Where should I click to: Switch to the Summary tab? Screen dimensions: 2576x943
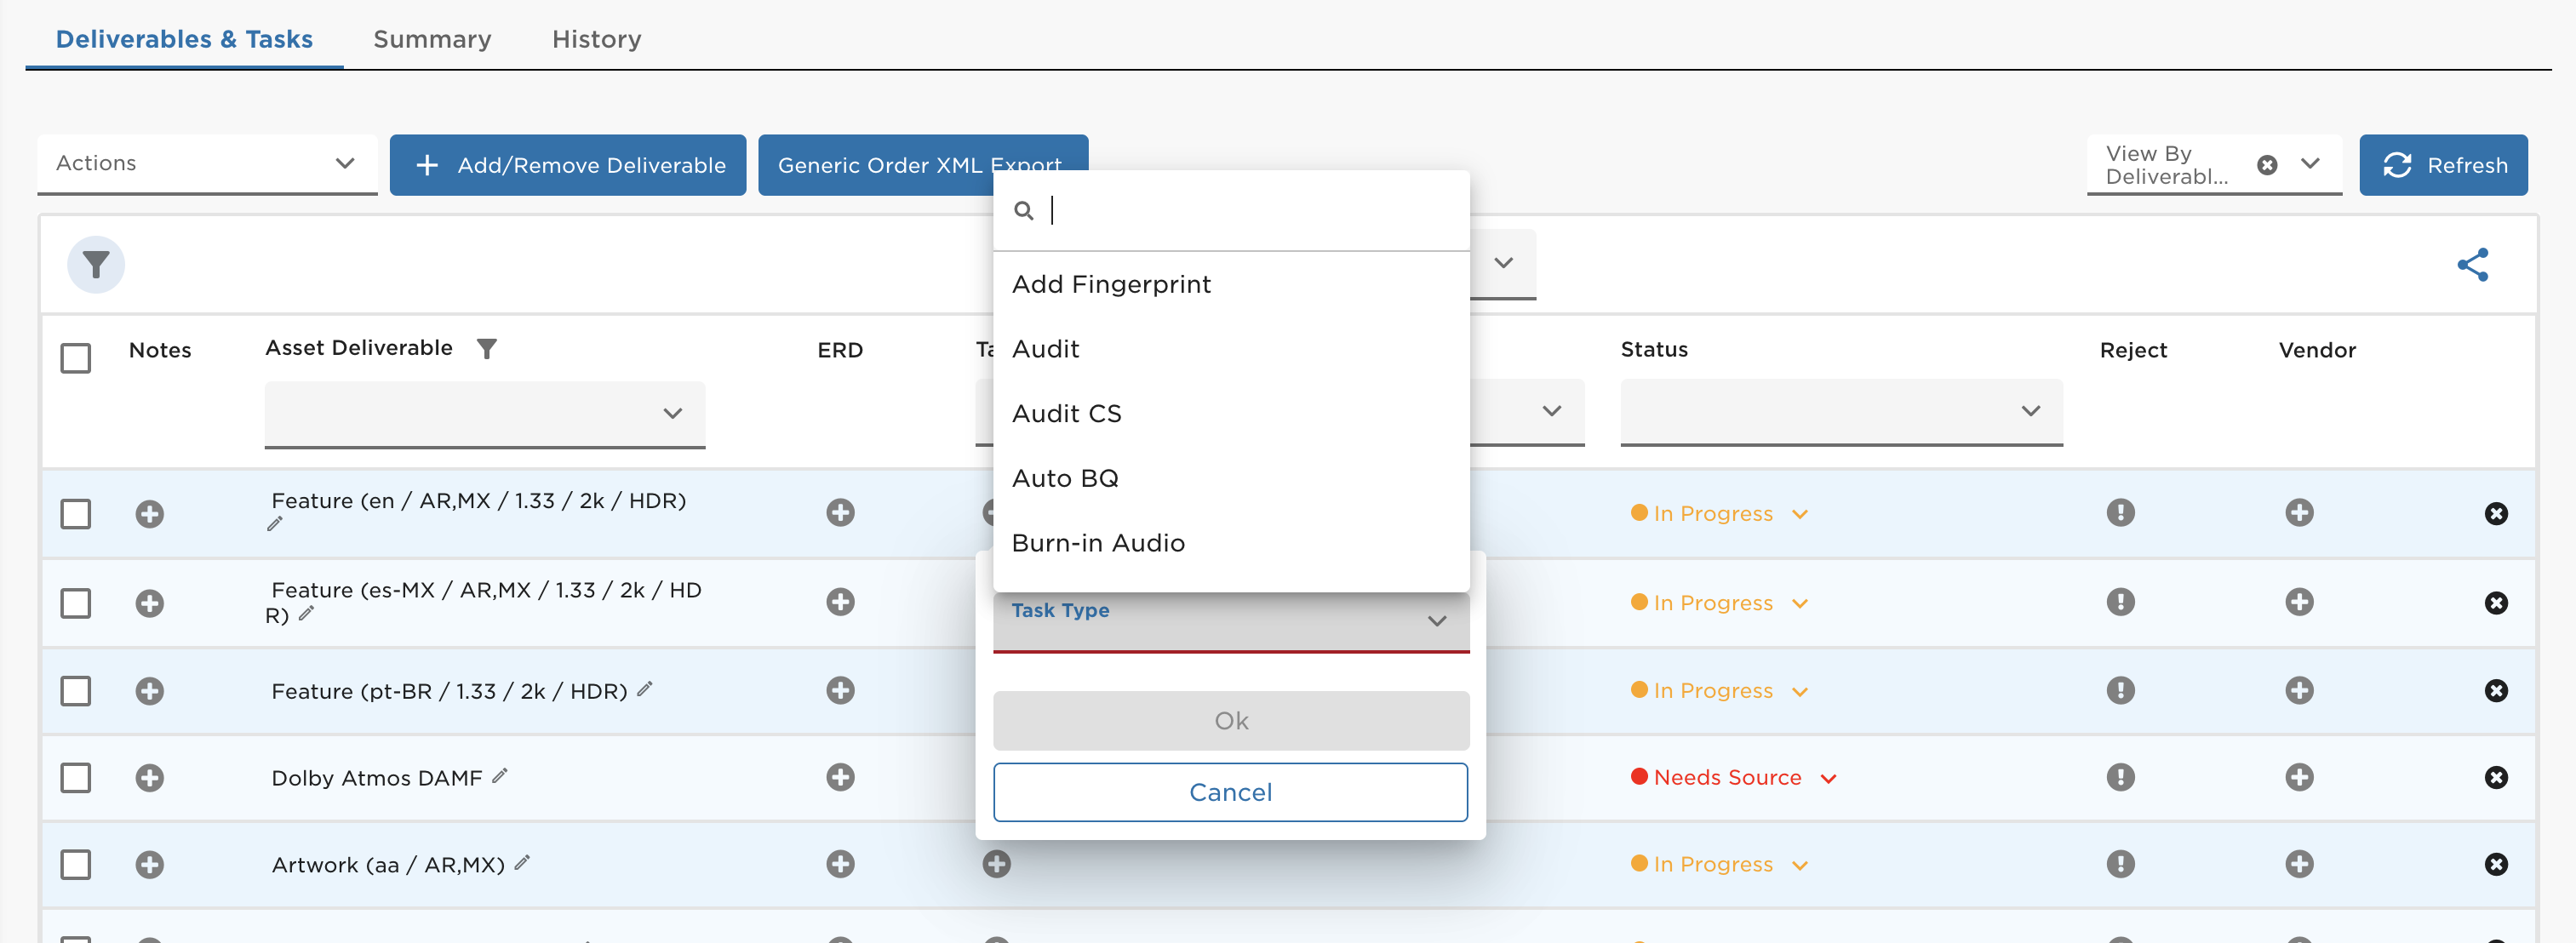click(432, 39)
